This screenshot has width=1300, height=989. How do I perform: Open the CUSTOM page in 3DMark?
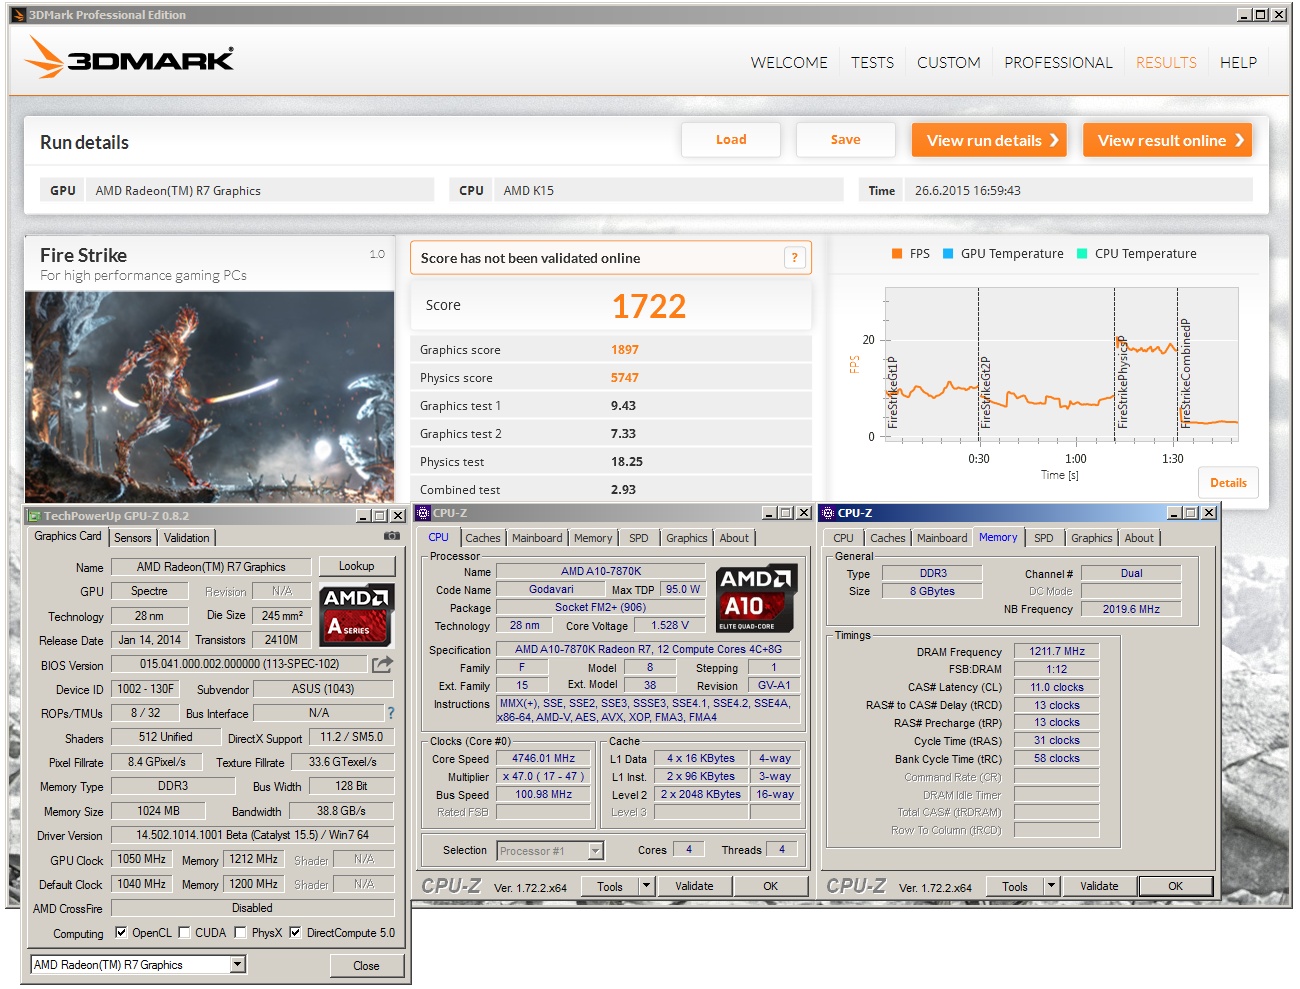[948, 63]
